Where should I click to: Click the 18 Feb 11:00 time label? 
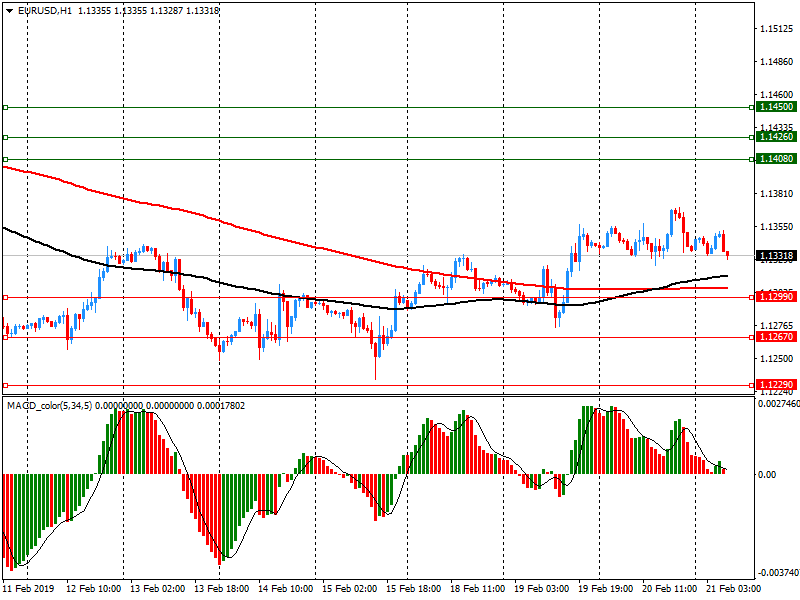tap(478, 588)
